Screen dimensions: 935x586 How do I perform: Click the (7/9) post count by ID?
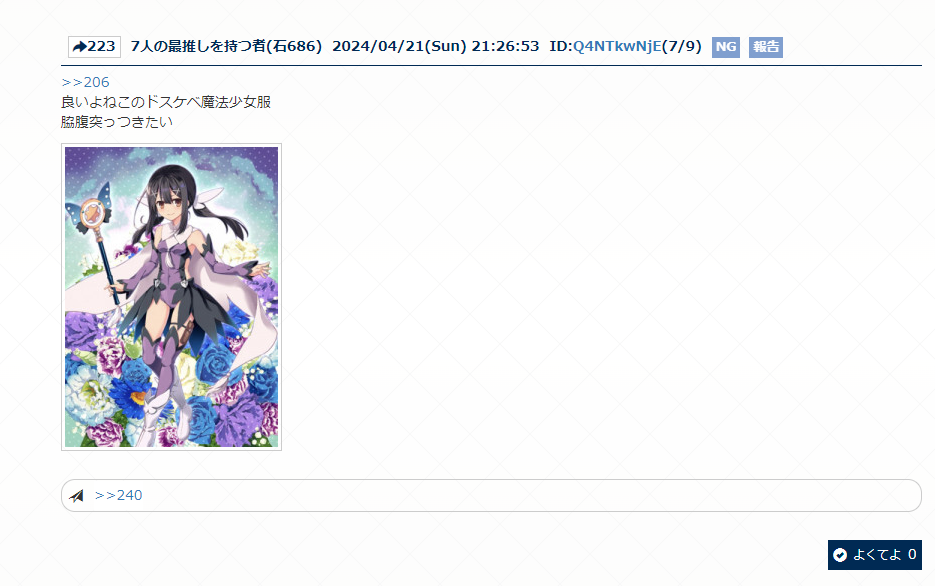click(682, 46)
